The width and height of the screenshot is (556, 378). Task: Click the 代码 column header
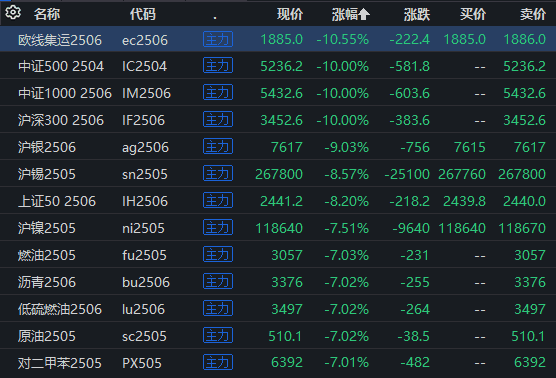tap(143, 15)
